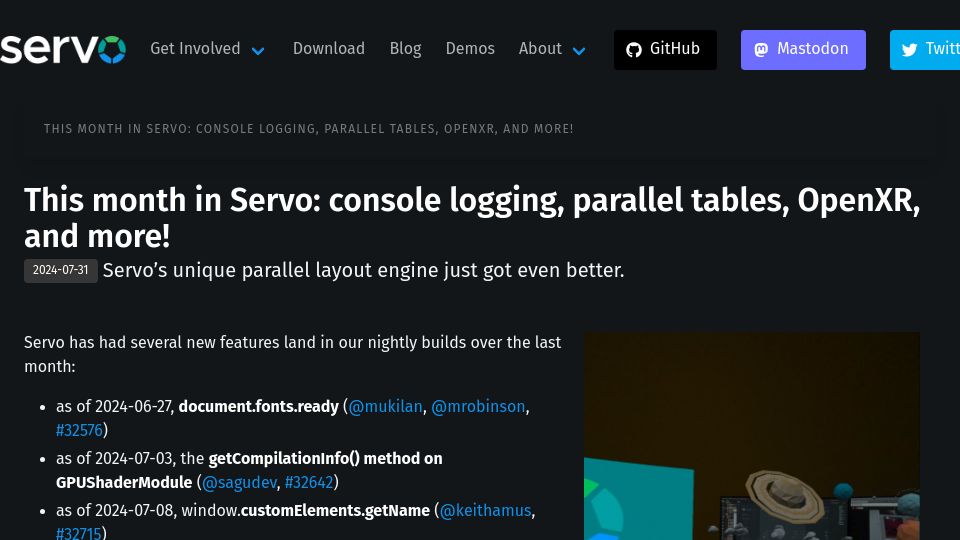Screen dimensions: 960x540
Task: Click the 'document.fonts.ready' bold text
Action: click(258, 407)
